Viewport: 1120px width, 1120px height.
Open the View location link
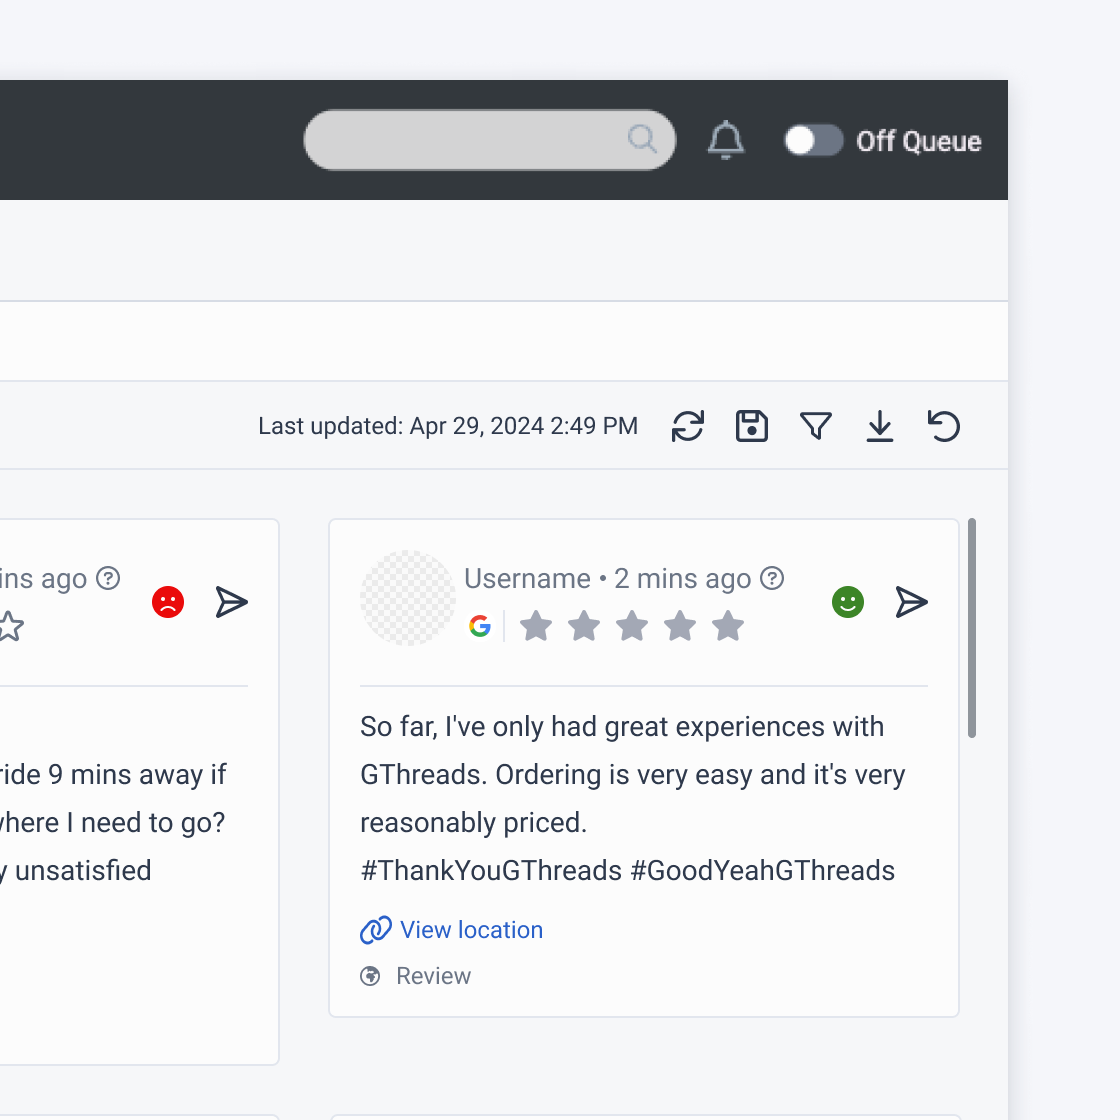[x=470, y=930]
